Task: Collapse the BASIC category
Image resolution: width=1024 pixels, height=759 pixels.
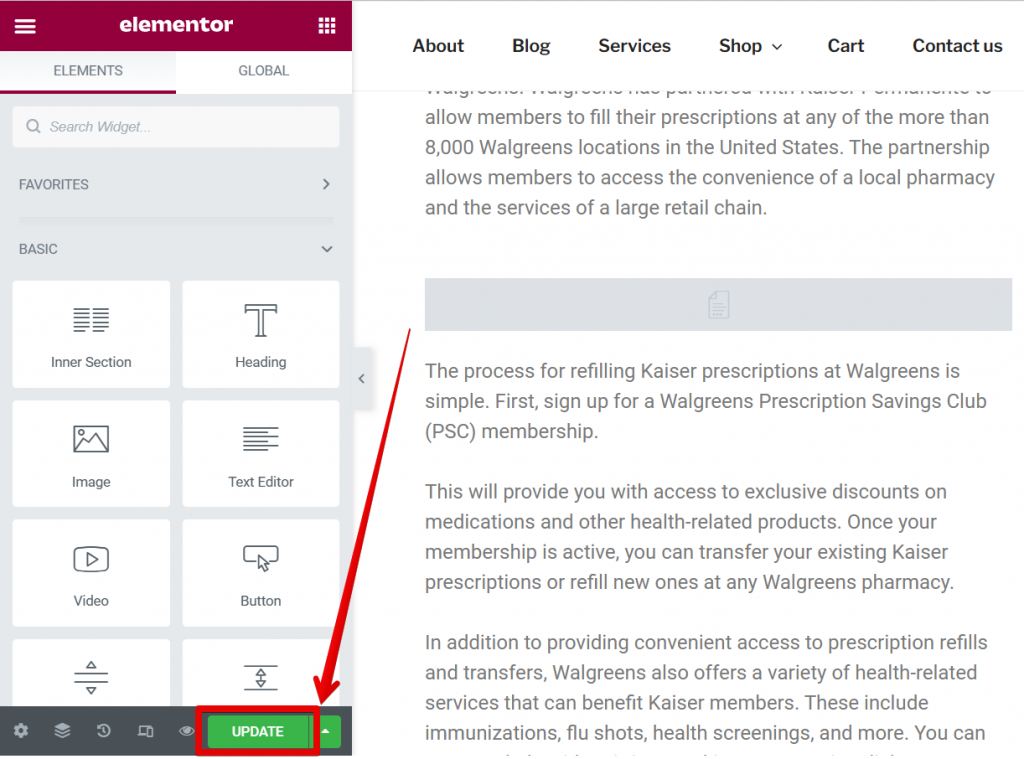Action: pyautogui.click(x=176, y=248)
